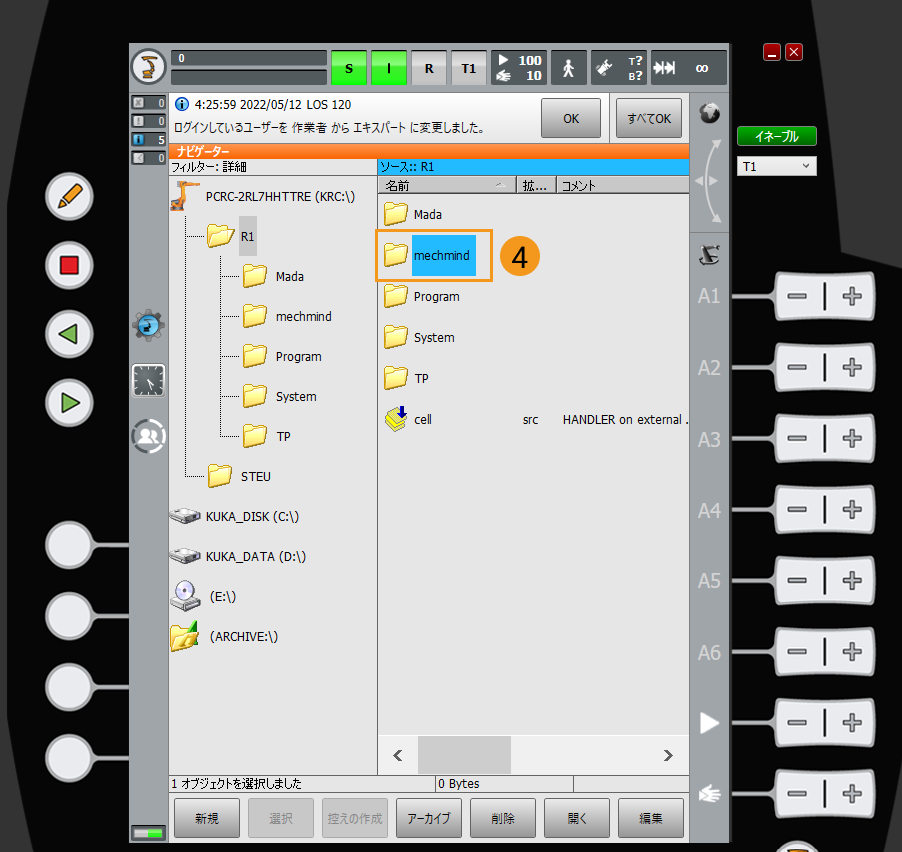
Task: Jog axis A3 minus
Action: click(797, 438)
